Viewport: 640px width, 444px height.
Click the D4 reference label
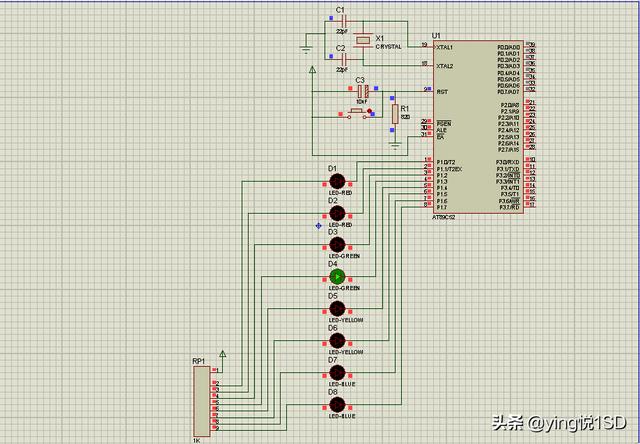click(x=333, y=264)
